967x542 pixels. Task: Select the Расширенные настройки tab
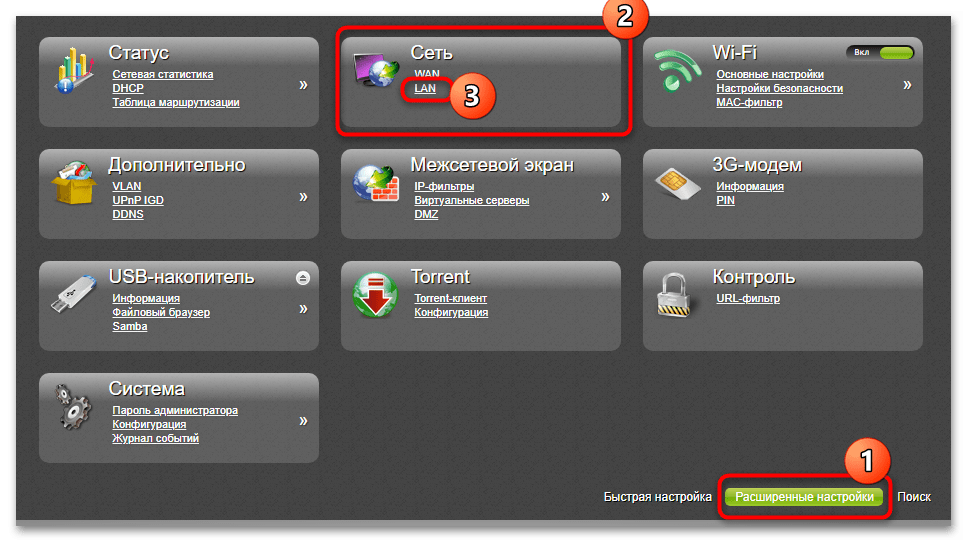coord(804,497)
